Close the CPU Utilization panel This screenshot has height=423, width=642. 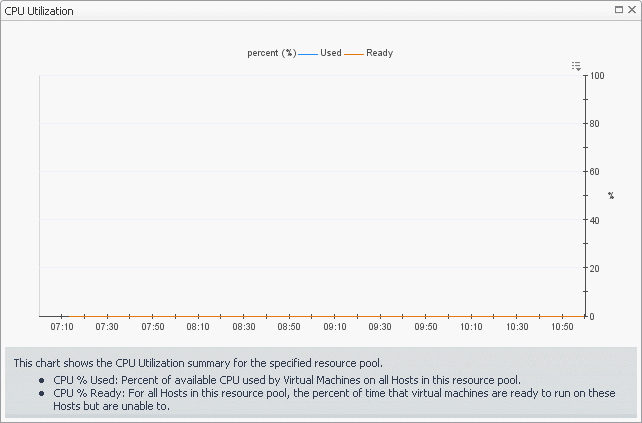click(631, 10)
